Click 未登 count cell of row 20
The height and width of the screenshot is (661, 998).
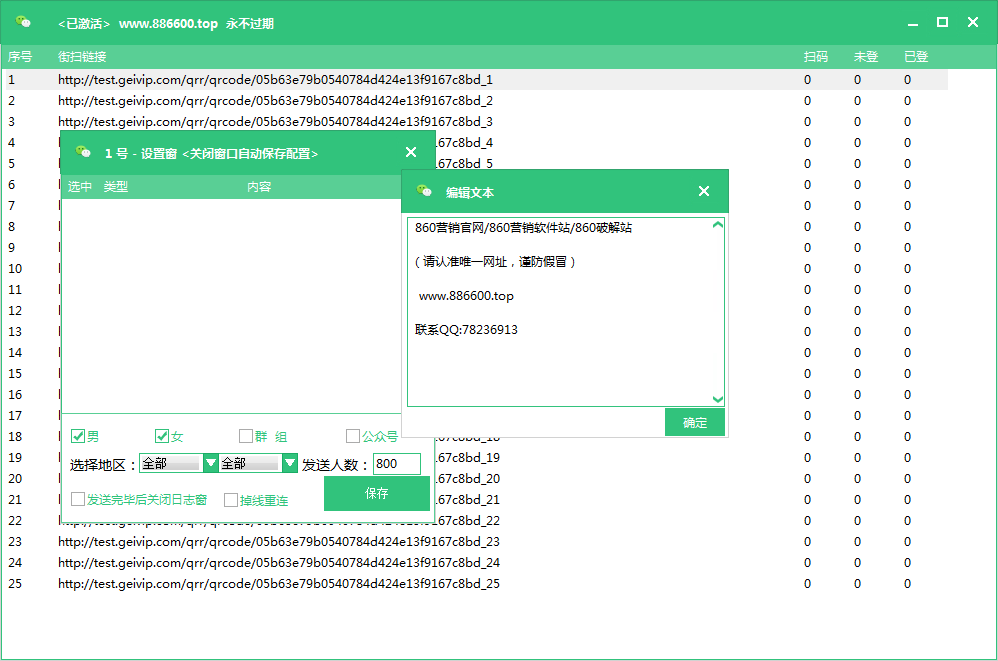point(857,478)
